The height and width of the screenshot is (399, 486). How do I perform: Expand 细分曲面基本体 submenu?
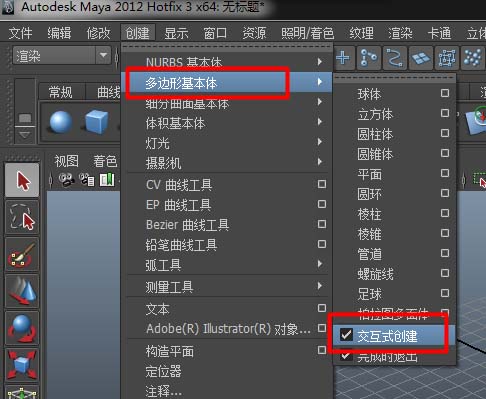[227, 103]
